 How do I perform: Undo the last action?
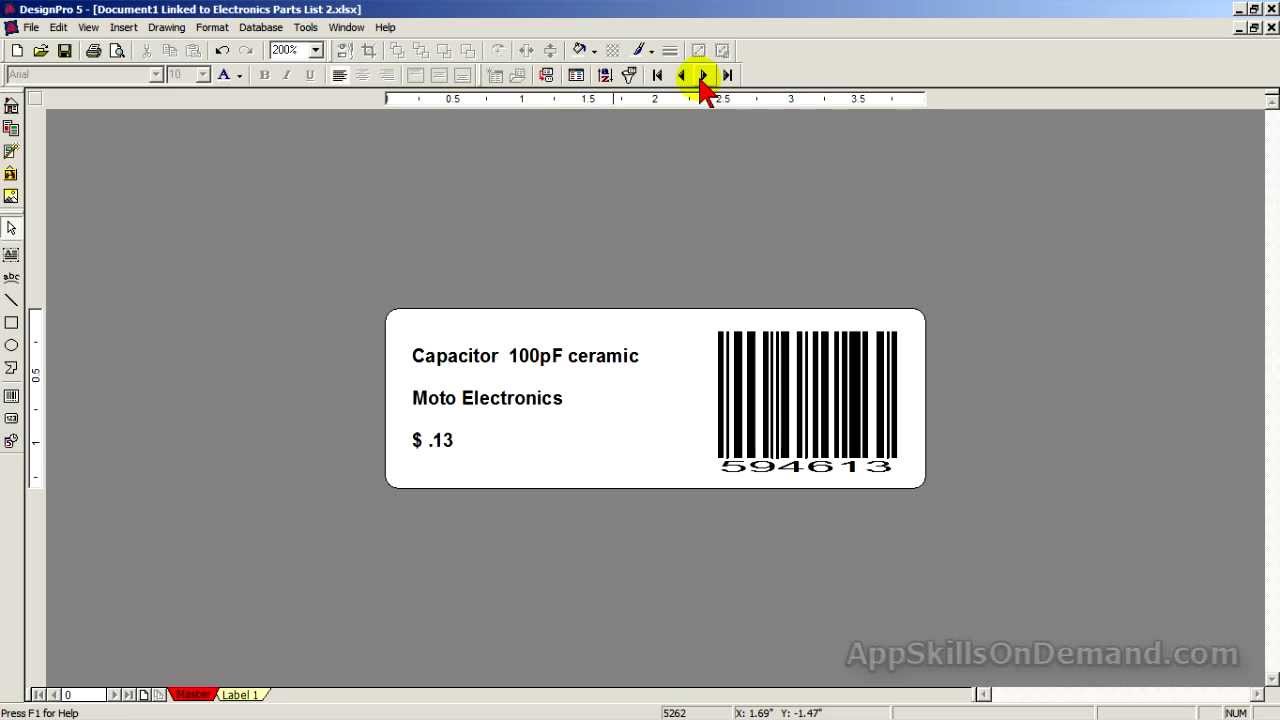click(222, 50)
